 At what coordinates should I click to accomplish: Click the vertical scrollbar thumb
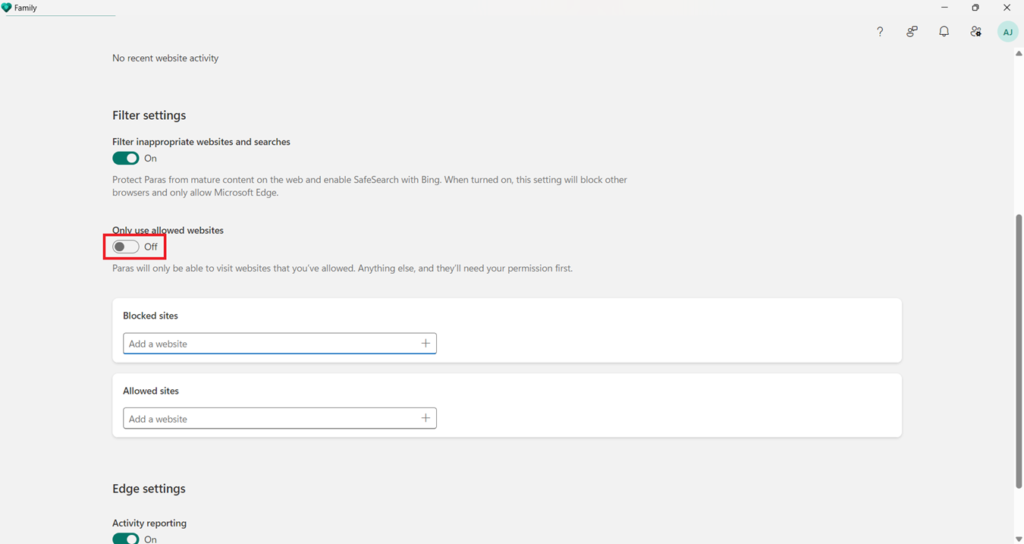tap(1018, 351)
